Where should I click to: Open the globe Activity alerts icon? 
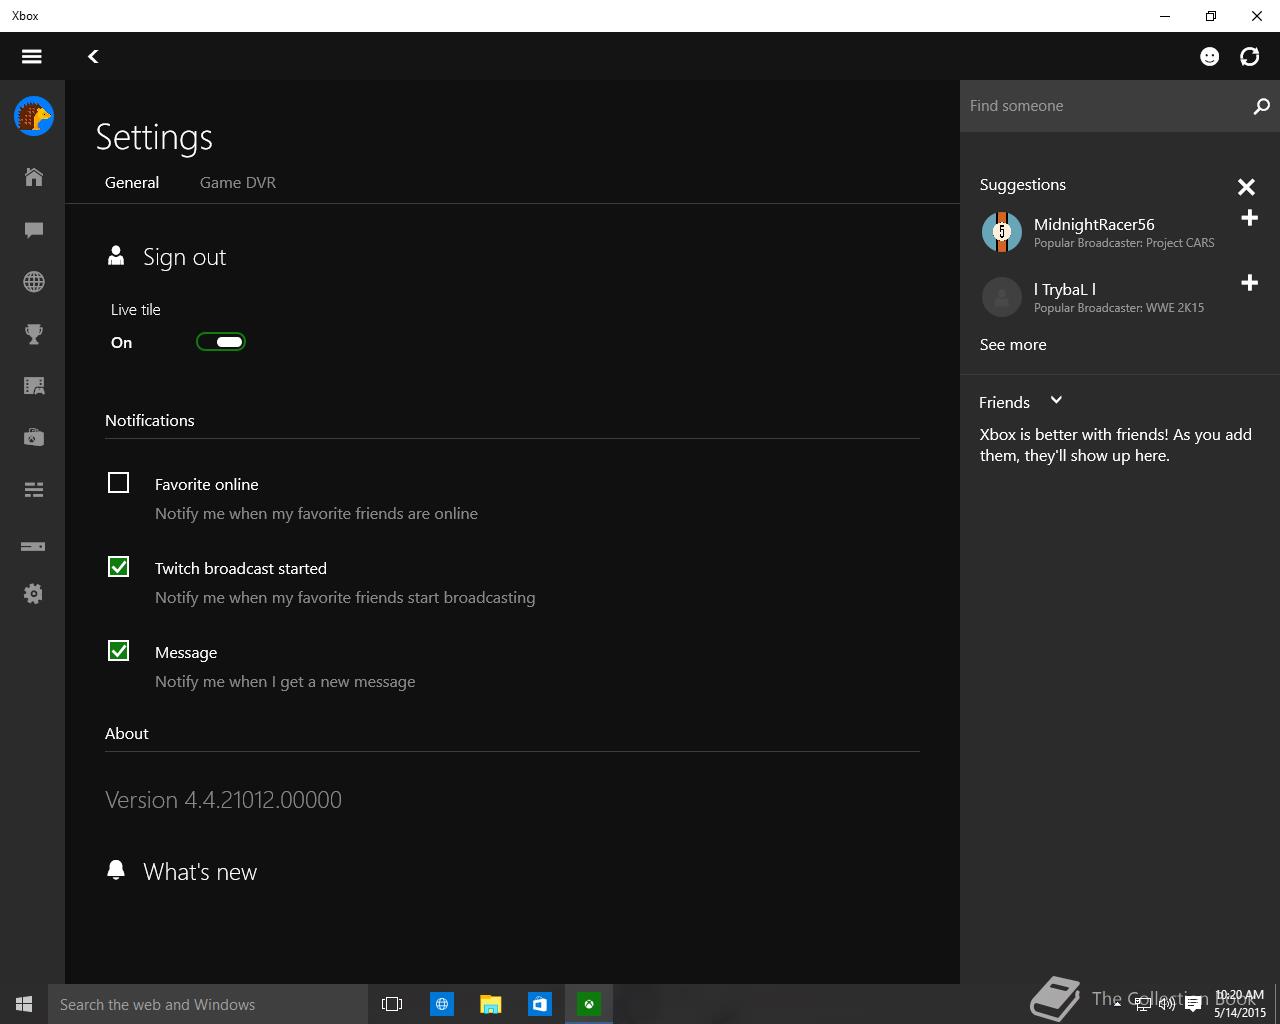[34, 282]
